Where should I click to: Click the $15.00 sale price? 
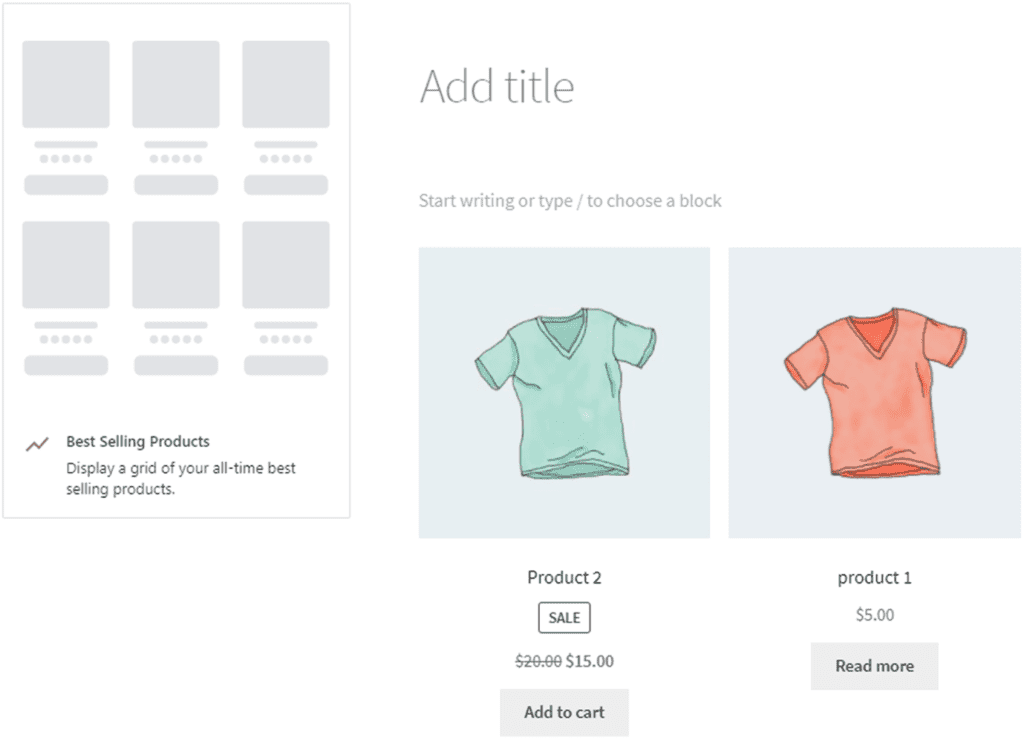(x=590, y=661)
